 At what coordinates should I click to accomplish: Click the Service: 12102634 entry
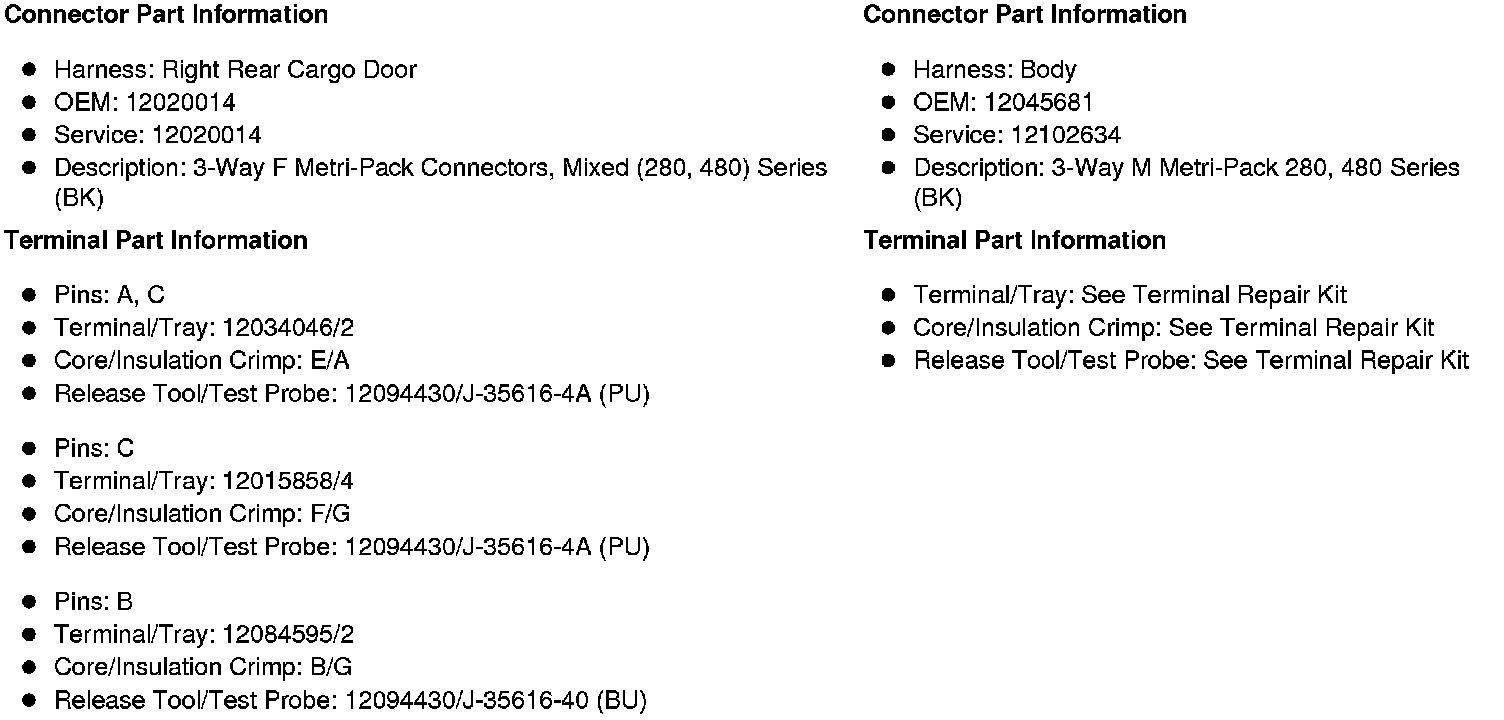coord(1016,136)
